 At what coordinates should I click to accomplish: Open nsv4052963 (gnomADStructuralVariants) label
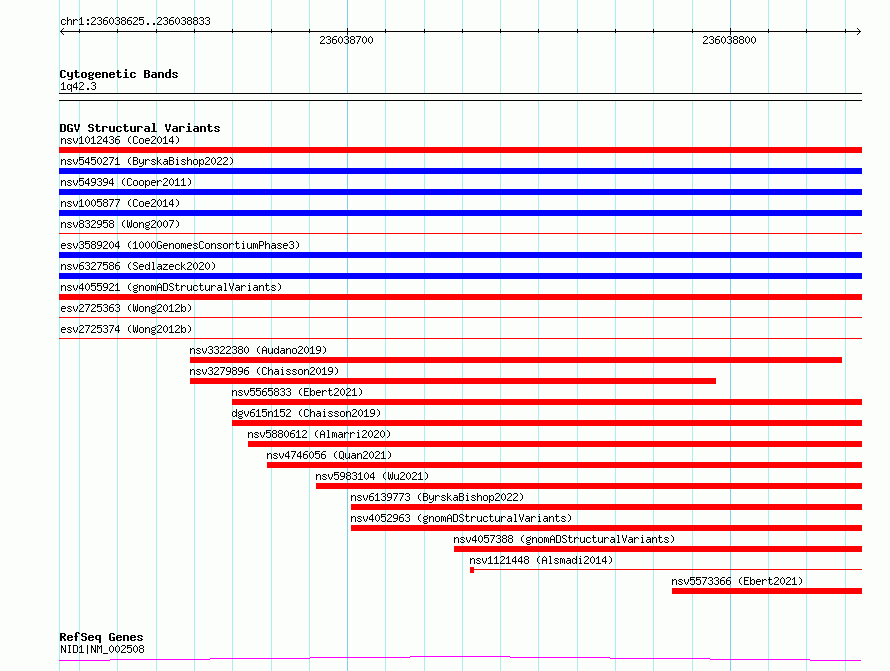(x=461, y=518)
